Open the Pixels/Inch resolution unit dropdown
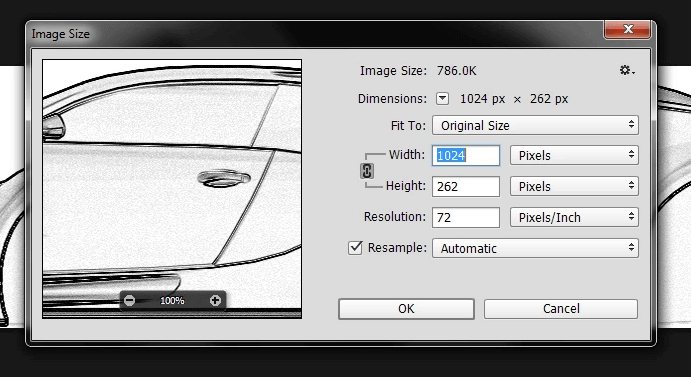This screenshot has width=691, height=377. pos(574,217)
